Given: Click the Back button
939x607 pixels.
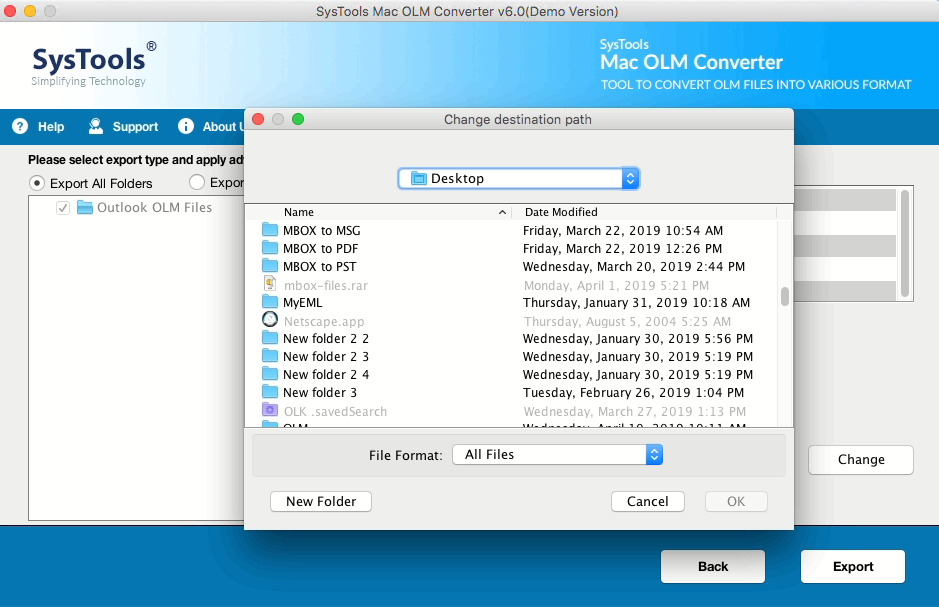Looking at the screenshot, I should click(713, 566).
